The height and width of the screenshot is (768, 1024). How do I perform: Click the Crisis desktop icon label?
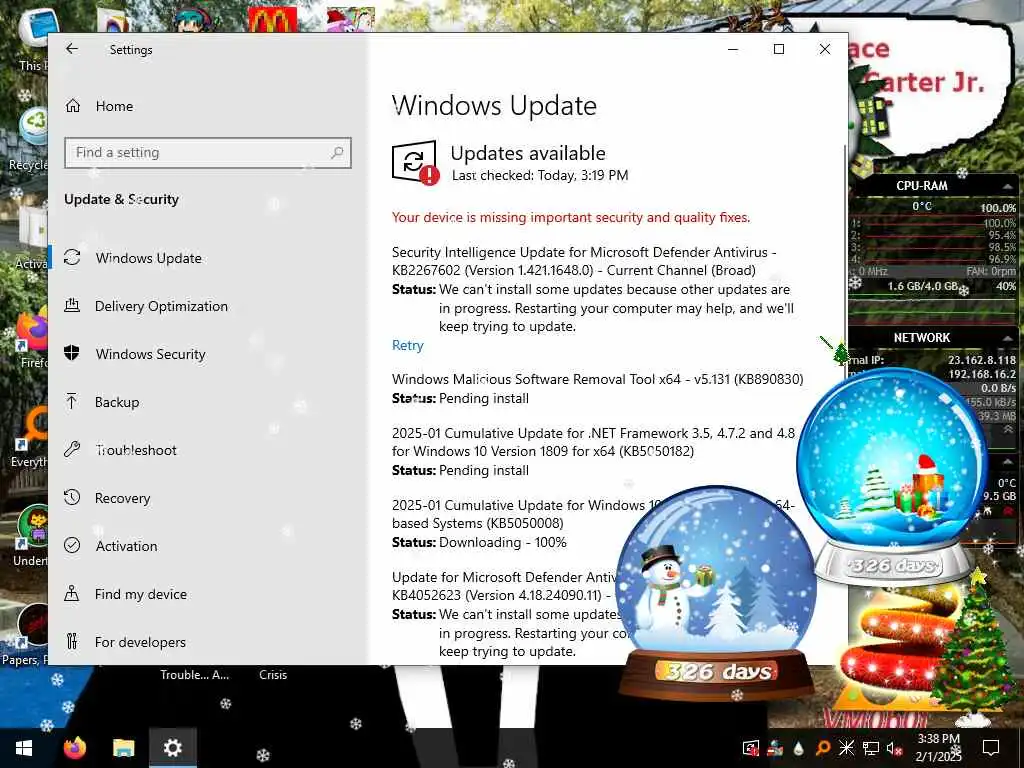coord(273,675)
